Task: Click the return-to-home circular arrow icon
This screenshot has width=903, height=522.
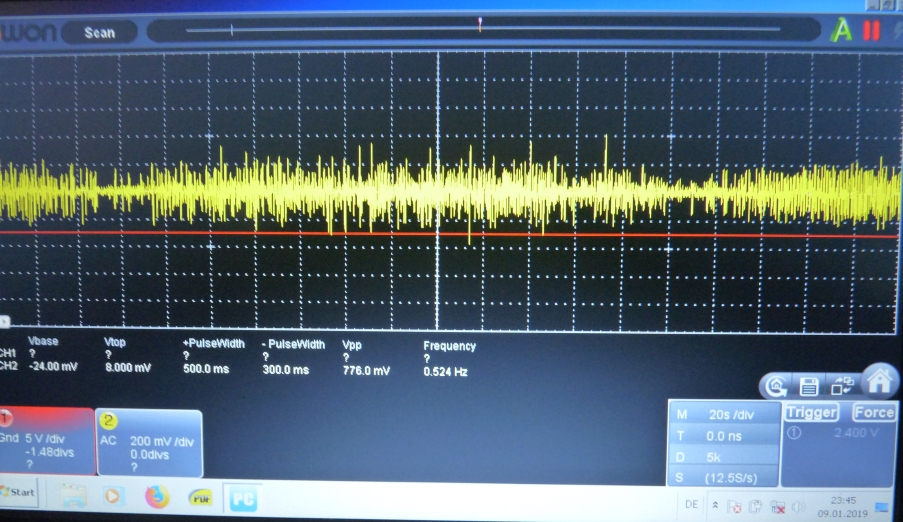Action: coord(776,386)
